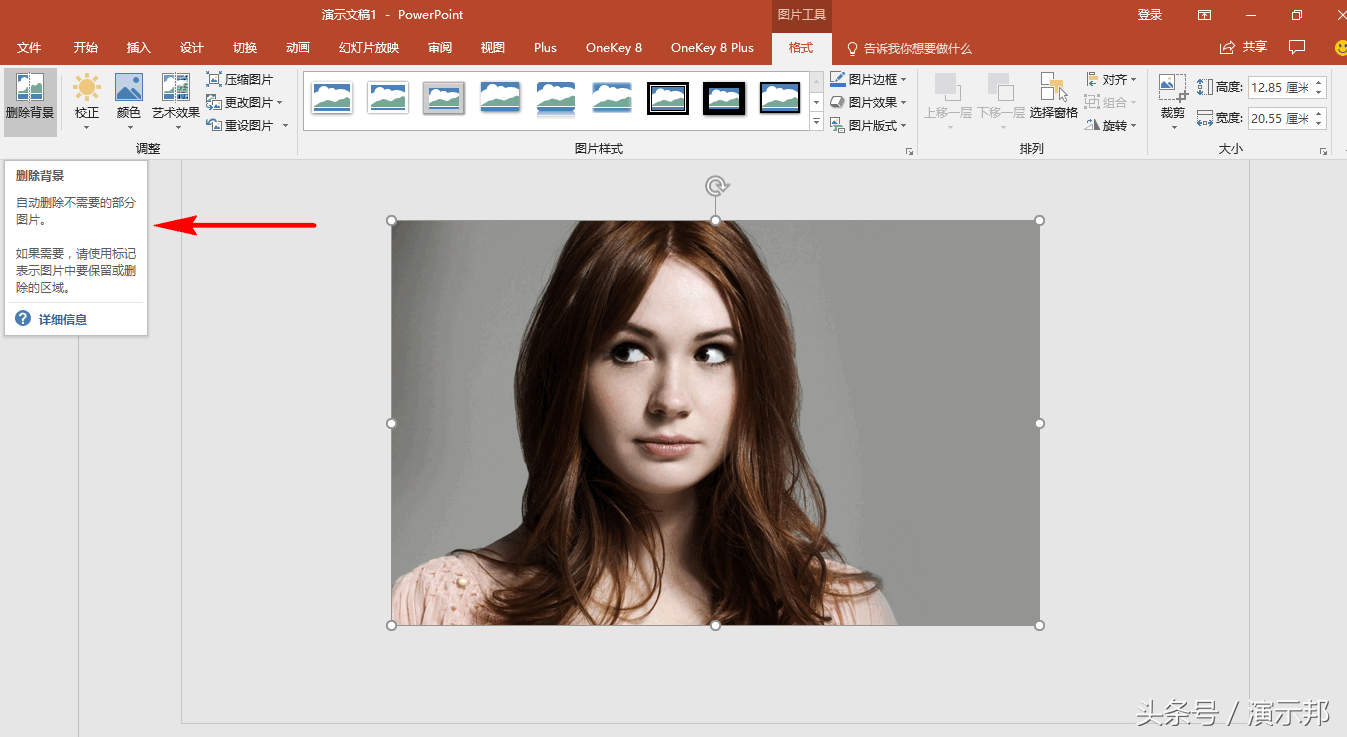
Task: Switch to the 插入 ribbon tab
Action: tap(139, 48)
